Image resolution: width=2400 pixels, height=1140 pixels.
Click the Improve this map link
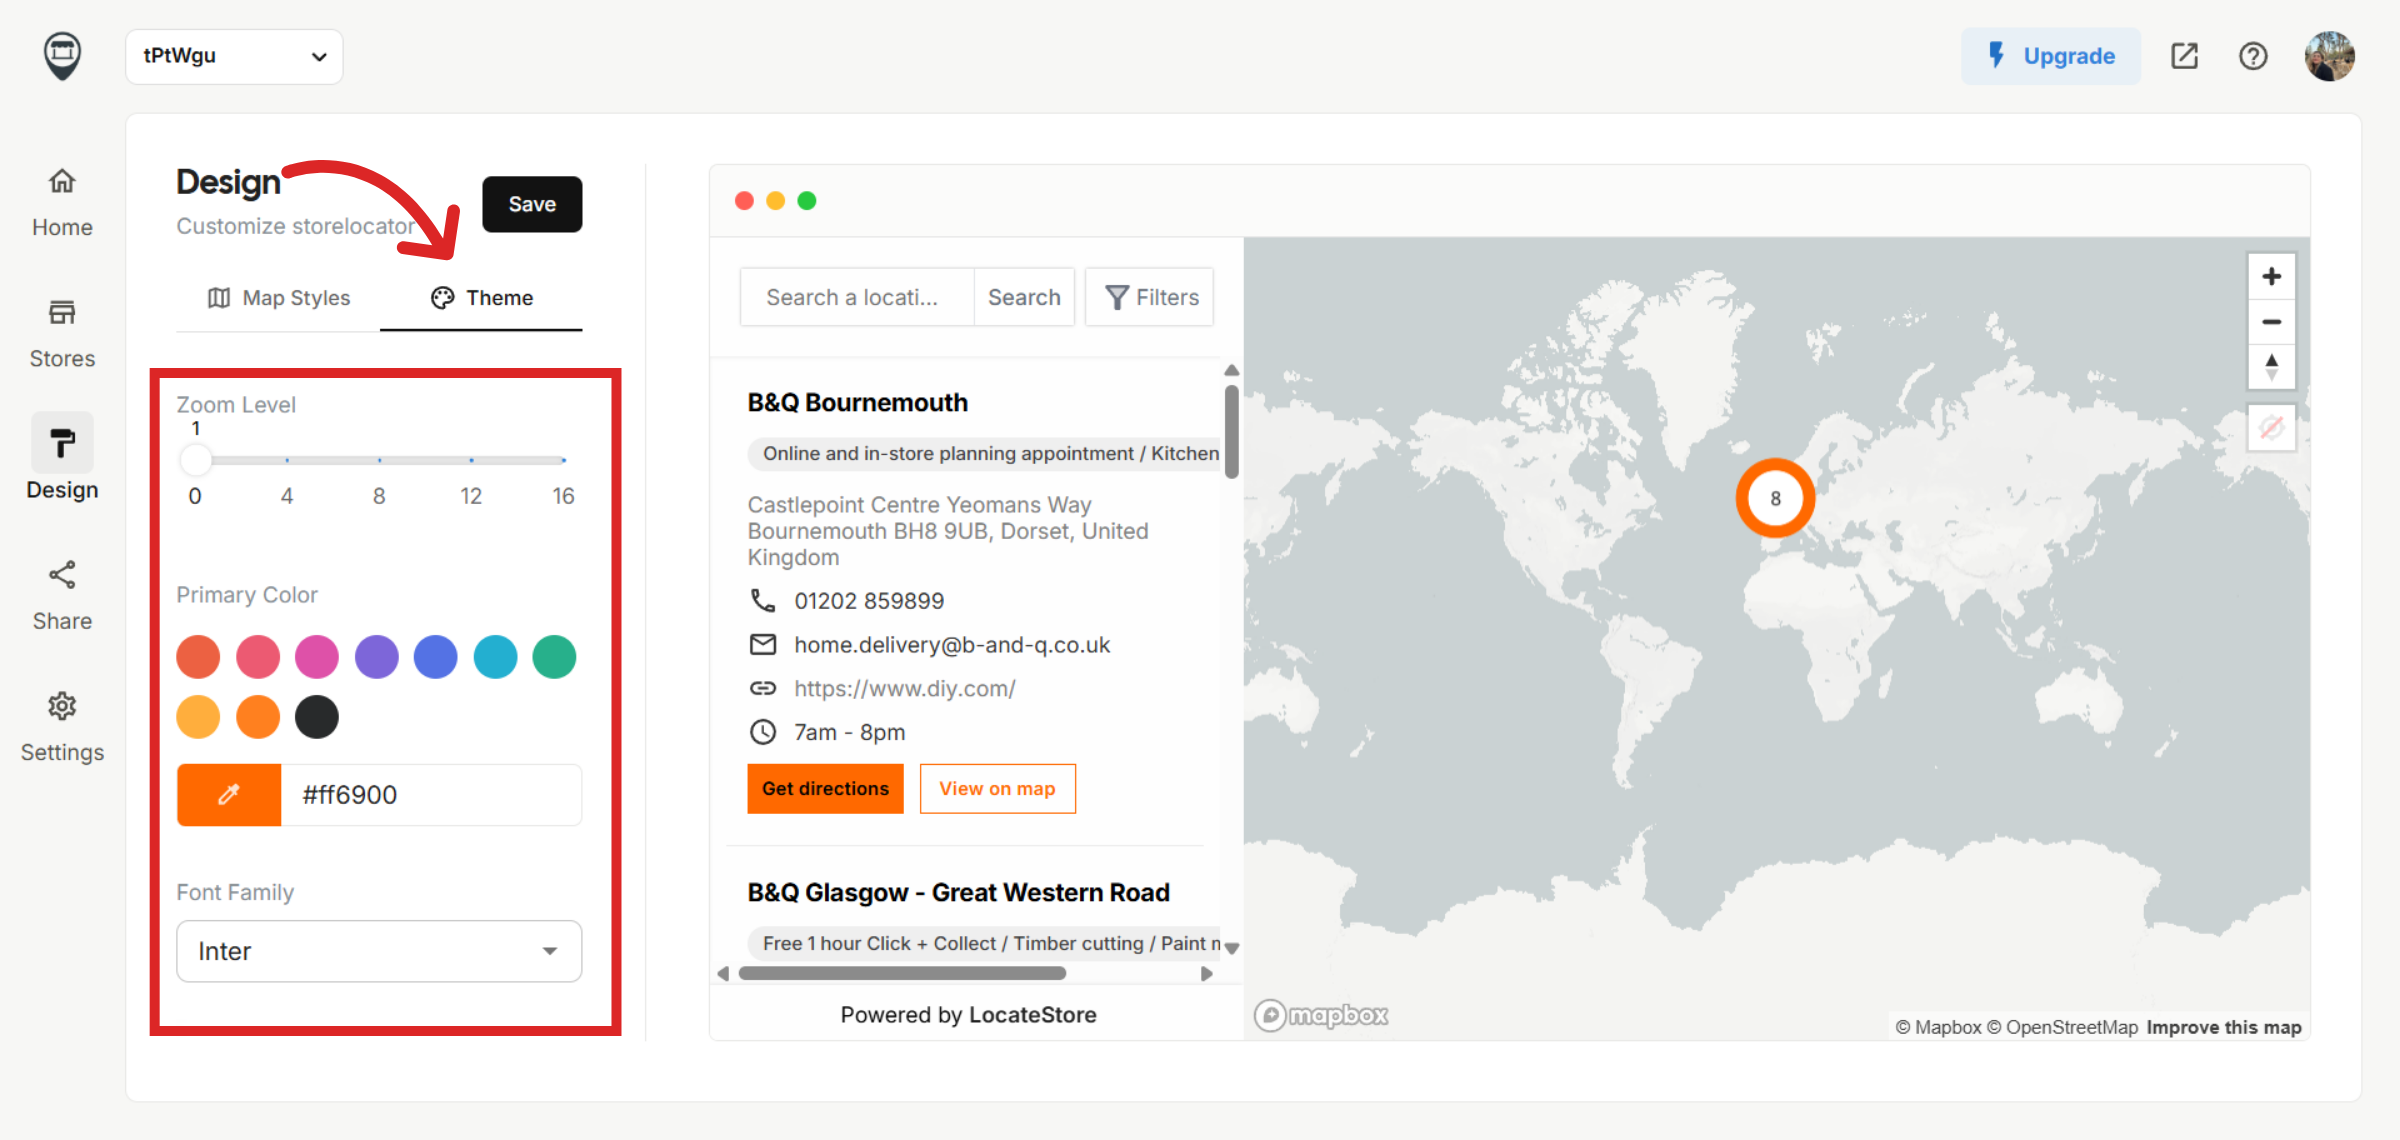pyautogui.click(x=2224, y=1027)
